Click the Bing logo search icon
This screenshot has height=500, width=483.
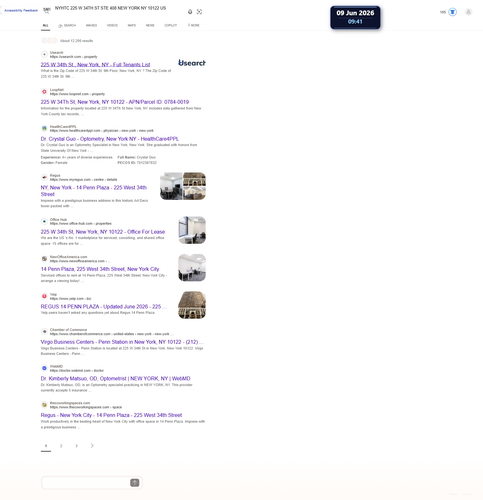coord(47,10)
